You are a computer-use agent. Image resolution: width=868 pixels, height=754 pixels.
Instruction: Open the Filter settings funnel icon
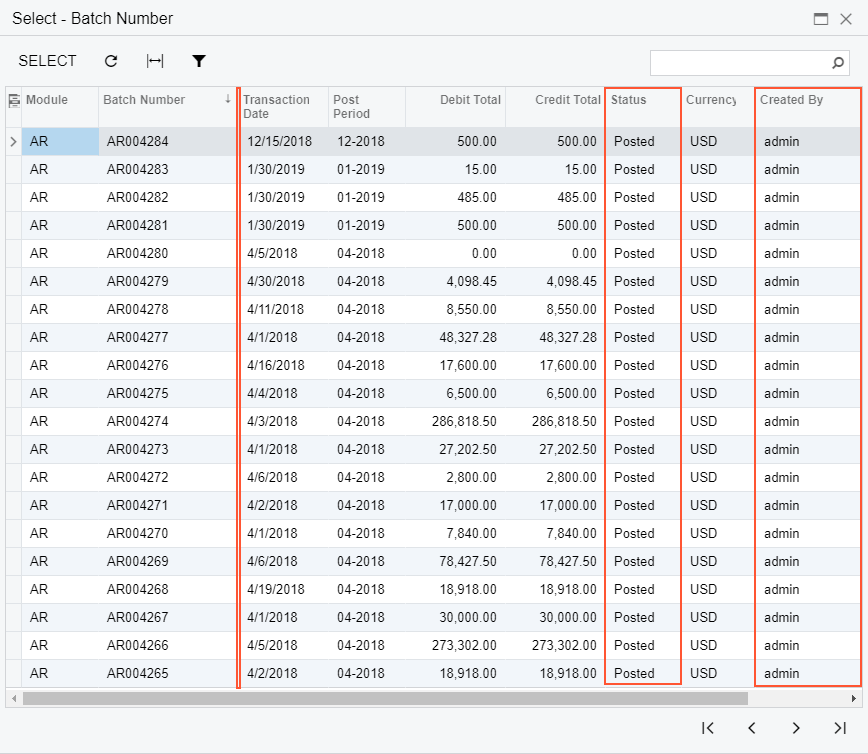click(x=199, y=61)
